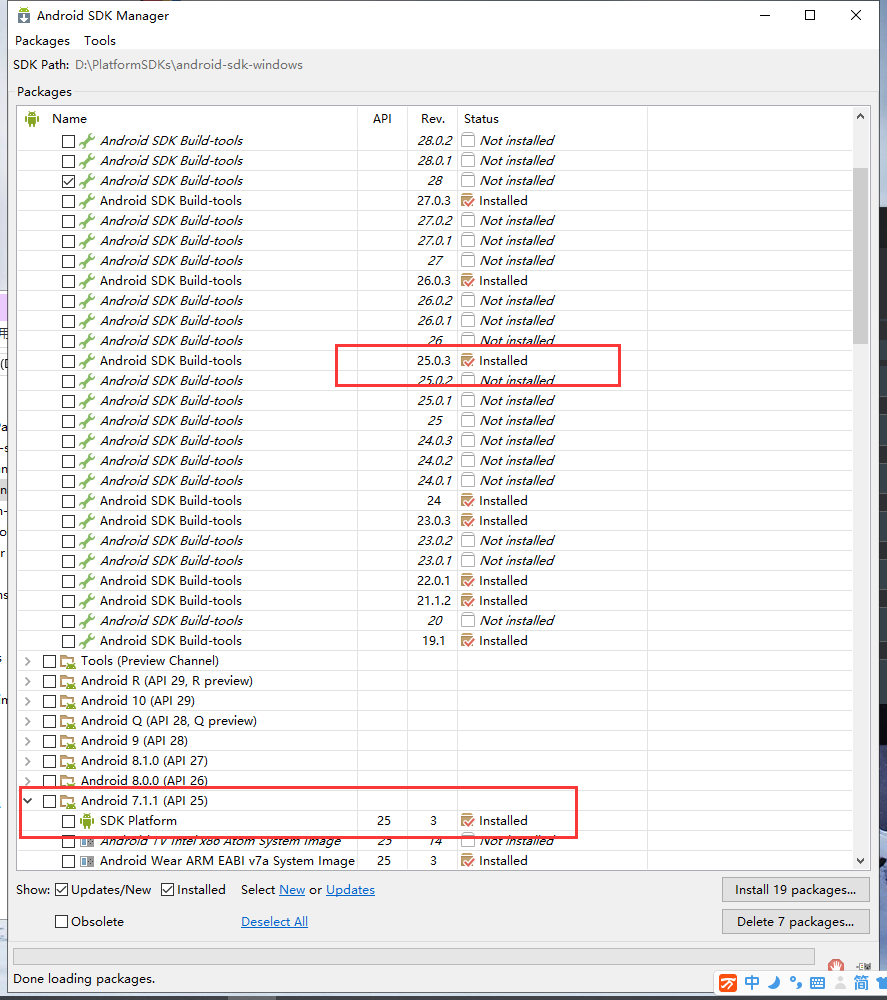The height and width of the screenshot is (1000, 887).
Task: Click the wrench icon for Build-tools 27.0.3
Action: [x=87, y=201]
